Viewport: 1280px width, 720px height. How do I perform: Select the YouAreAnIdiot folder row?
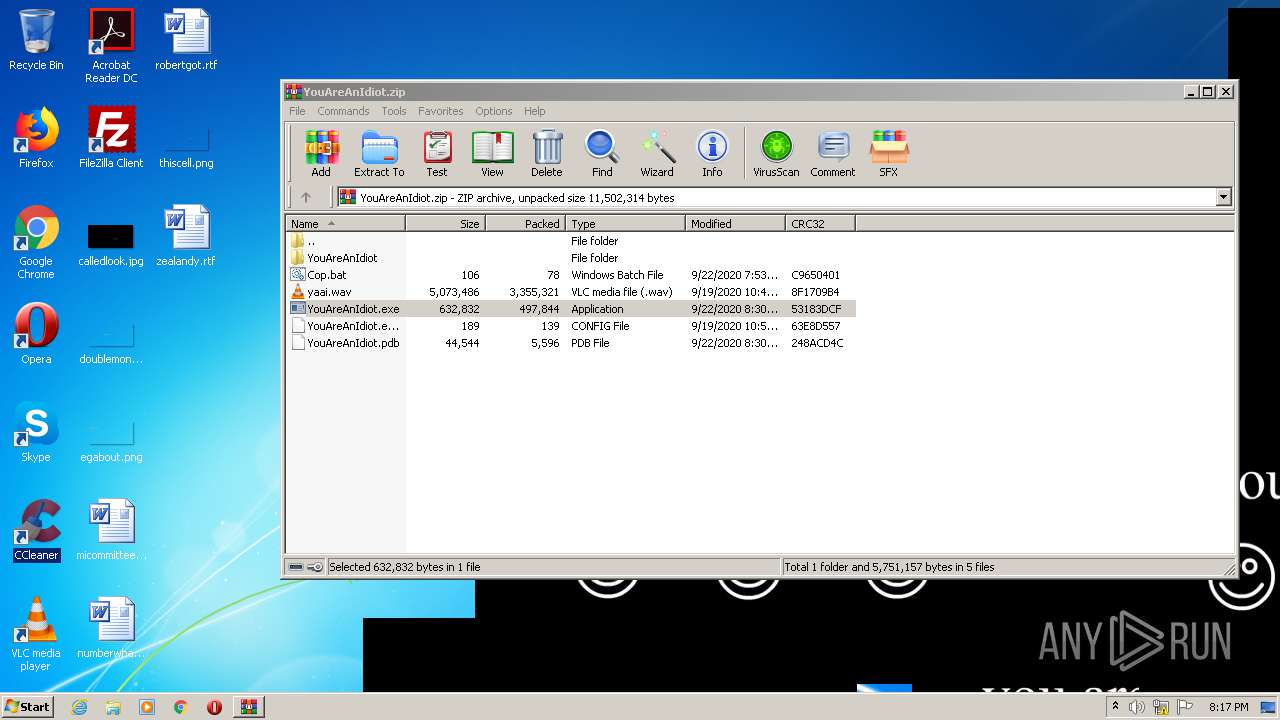tap(571, 258)
